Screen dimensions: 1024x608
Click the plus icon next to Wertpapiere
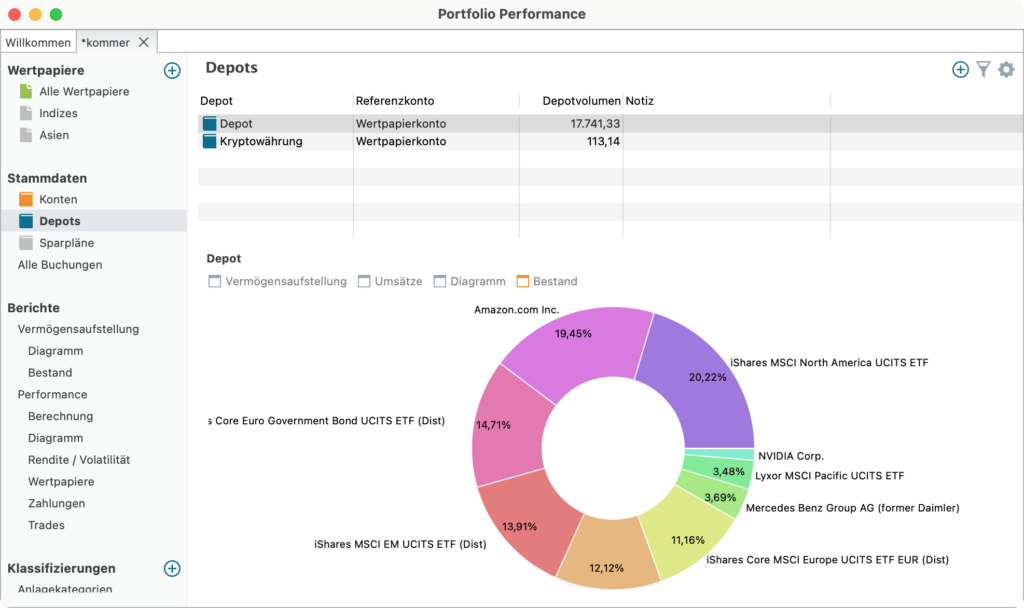tap(172, 71)
